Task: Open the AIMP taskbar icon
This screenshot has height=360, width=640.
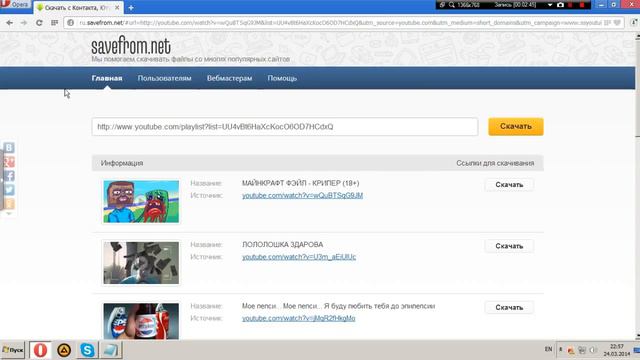Action: 64,350
